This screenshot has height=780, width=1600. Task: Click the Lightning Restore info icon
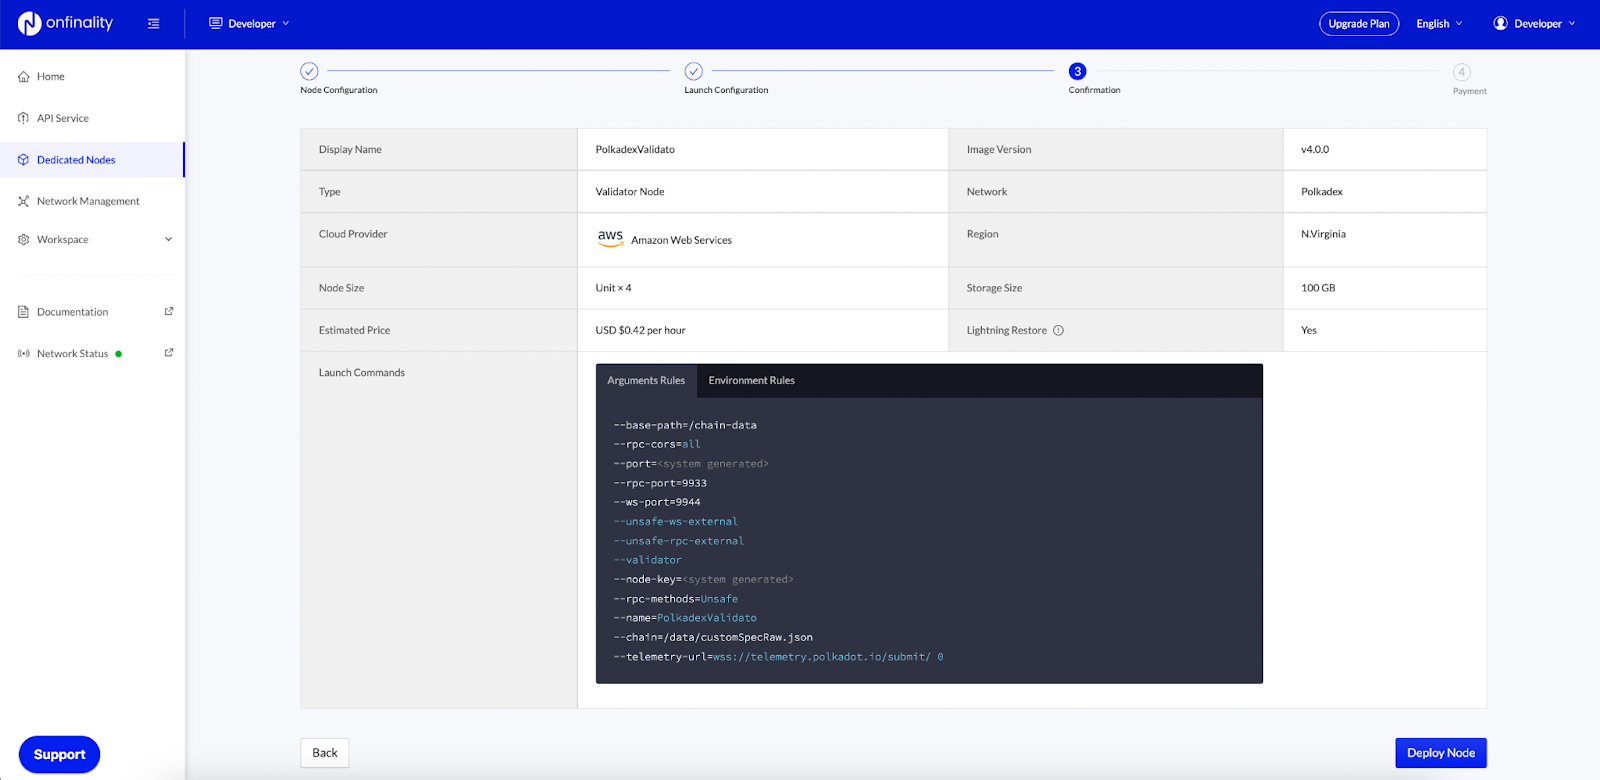coord(1058,331)
